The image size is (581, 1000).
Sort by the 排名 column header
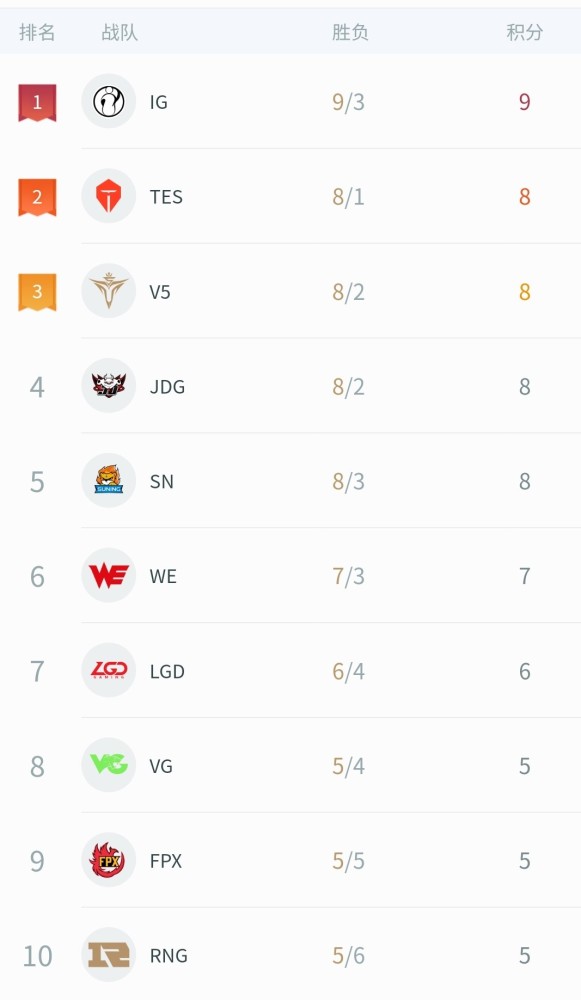pos(37,32)
